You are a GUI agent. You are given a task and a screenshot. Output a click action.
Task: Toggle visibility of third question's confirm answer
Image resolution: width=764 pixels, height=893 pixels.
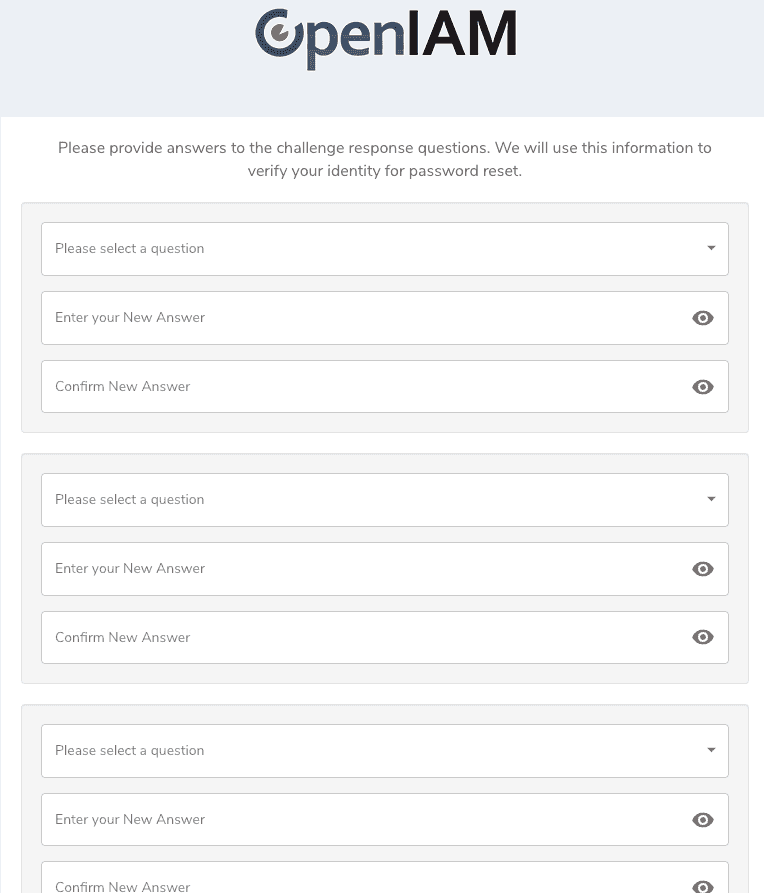tap(703, 886)
